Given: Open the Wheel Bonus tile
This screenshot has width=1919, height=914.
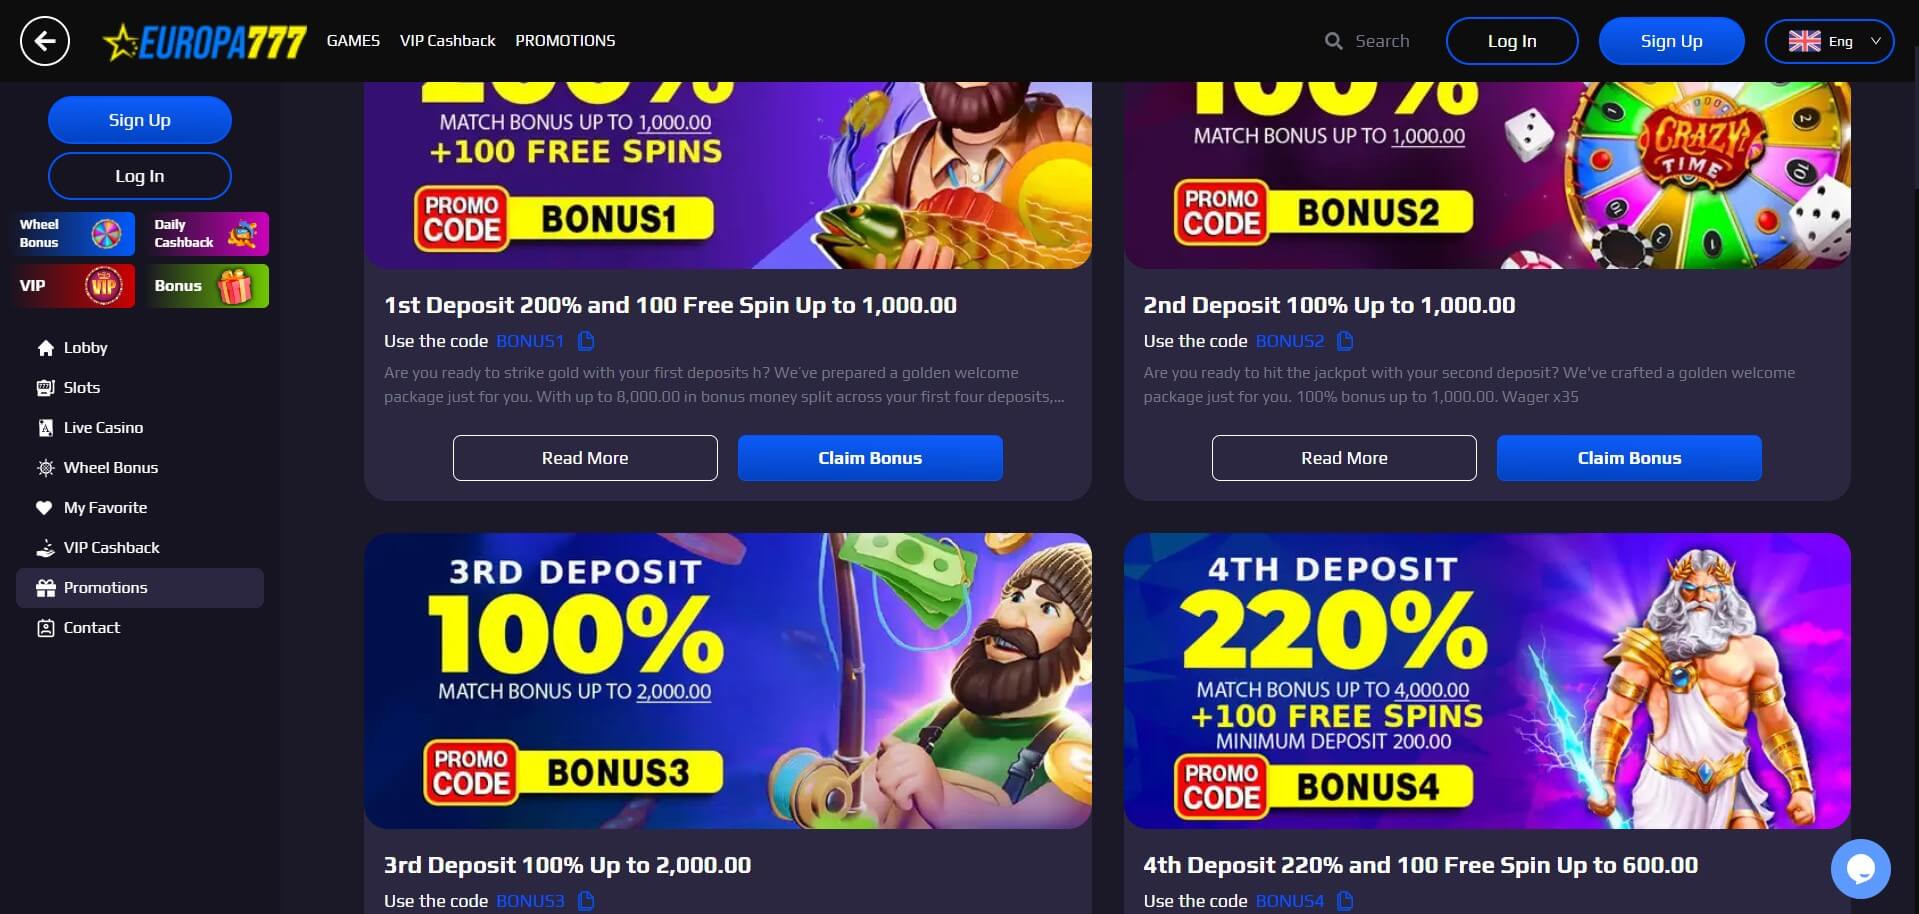Looking at the screenshot, I should pyautogui.click(x=74, y=234).
